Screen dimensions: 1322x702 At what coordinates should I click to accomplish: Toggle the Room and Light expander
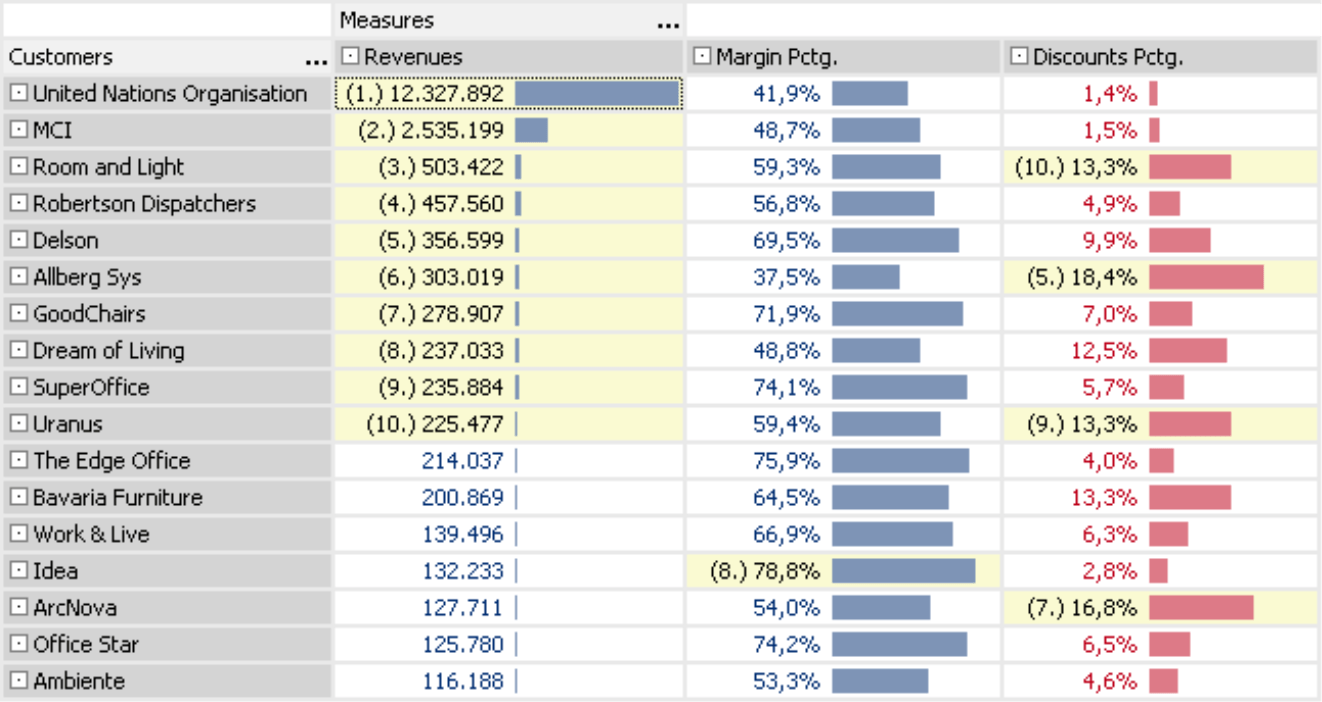(x=18, y=167)
